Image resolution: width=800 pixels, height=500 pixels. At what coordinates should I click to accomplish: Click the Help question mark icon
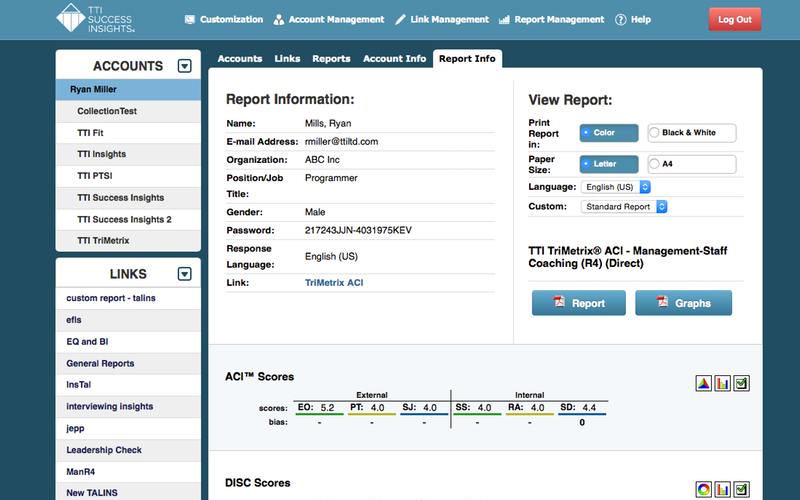(x=620, y=19)
